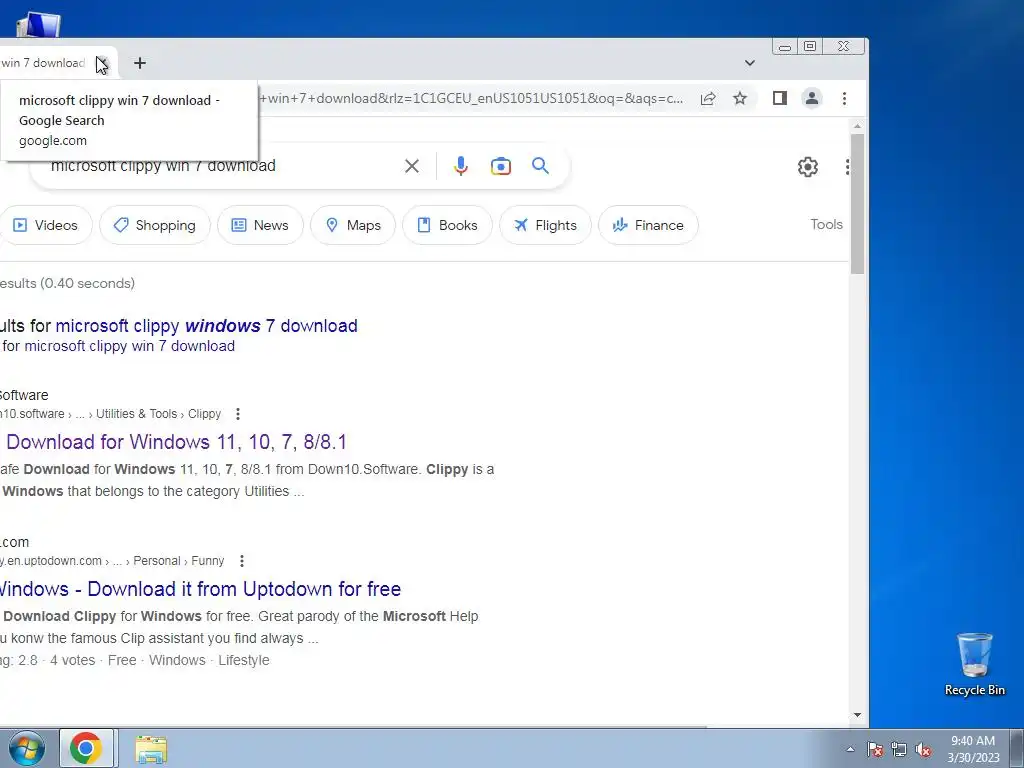Click the magnifier search button
The width and height of the screenshot is (1024, 768).
pyautogui.click(x=540, y=166)
